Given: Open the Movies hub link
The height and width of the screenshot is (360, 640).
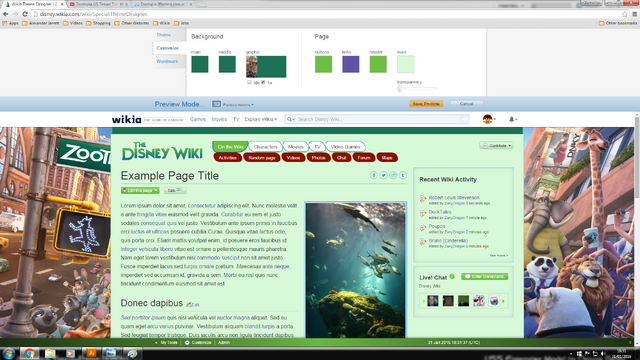Looking at the screenshot, I should (x=219, y=119).
